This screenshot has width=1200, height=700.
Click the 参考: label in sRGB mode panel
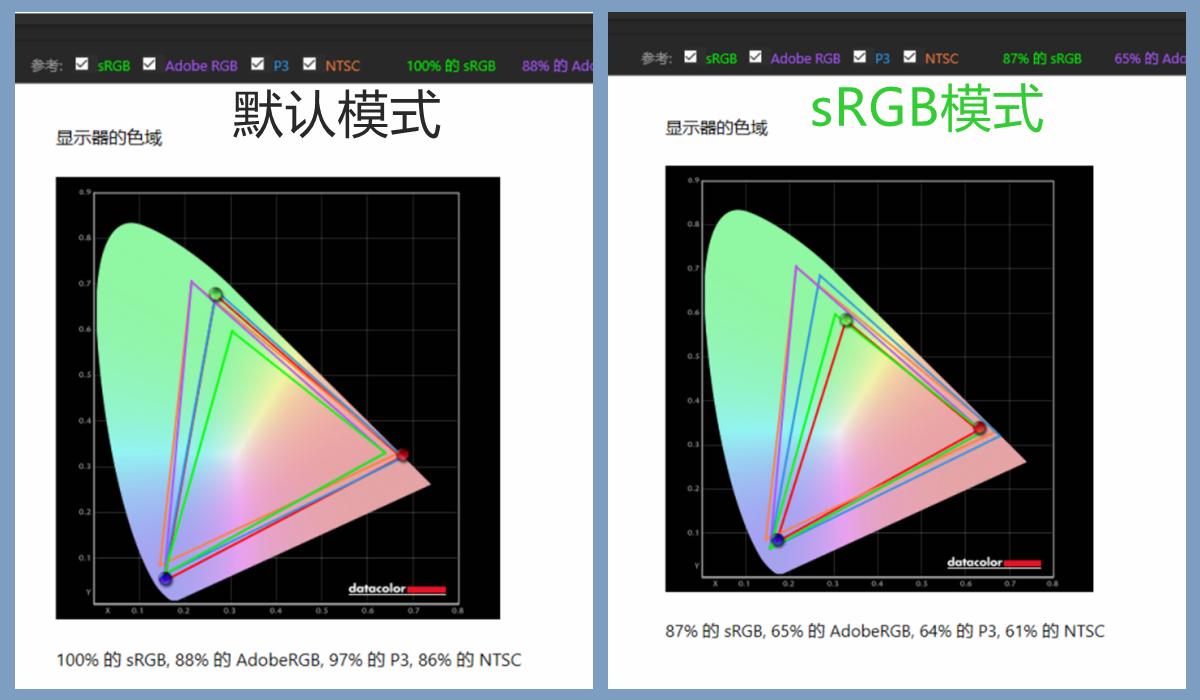click(x=656, y=59)
